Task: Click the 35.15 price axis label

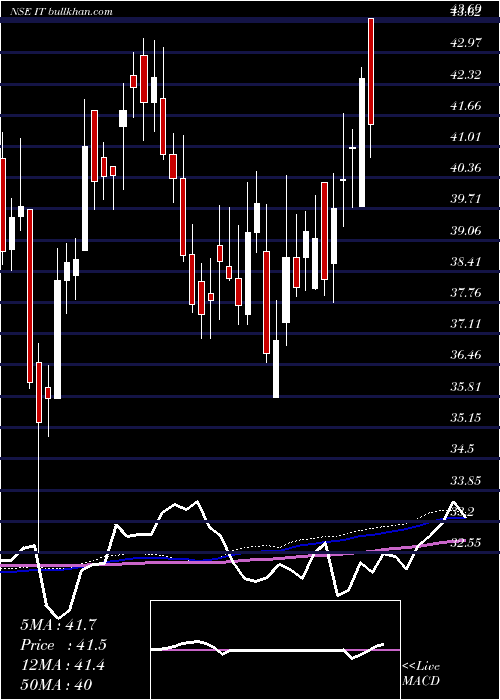Action: click(467, 417)
